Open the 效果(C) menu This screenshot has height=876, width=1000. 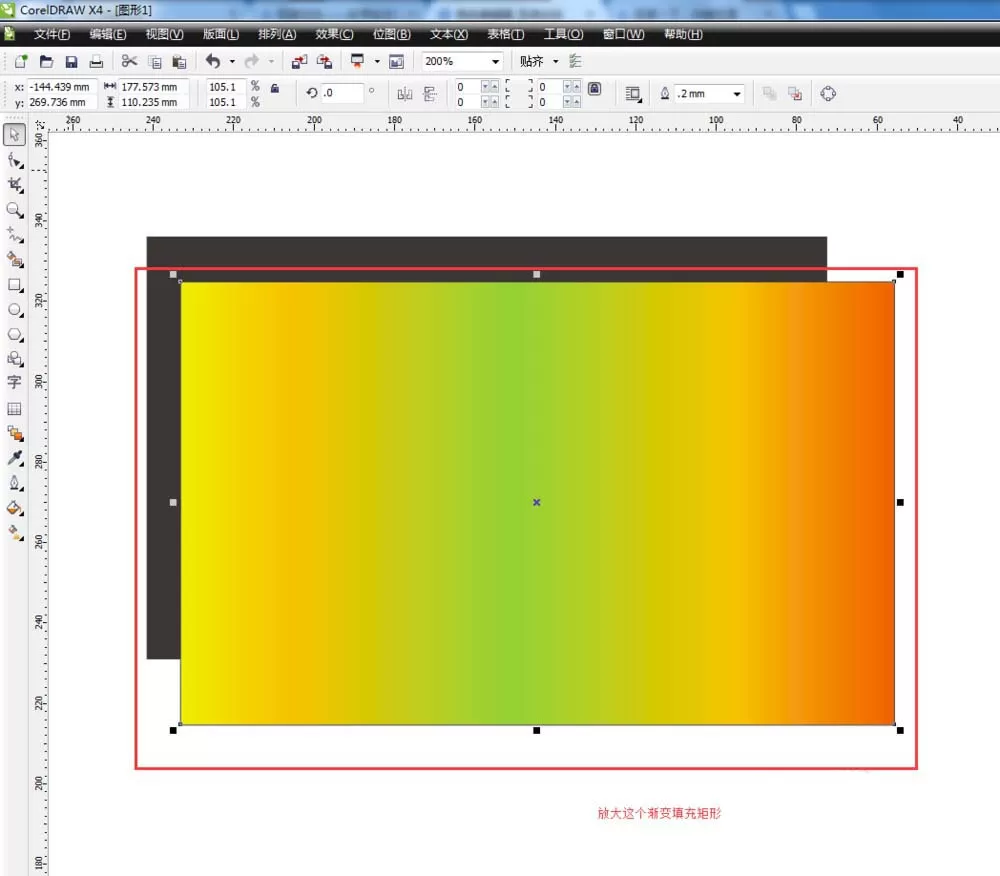pos(334,34)
